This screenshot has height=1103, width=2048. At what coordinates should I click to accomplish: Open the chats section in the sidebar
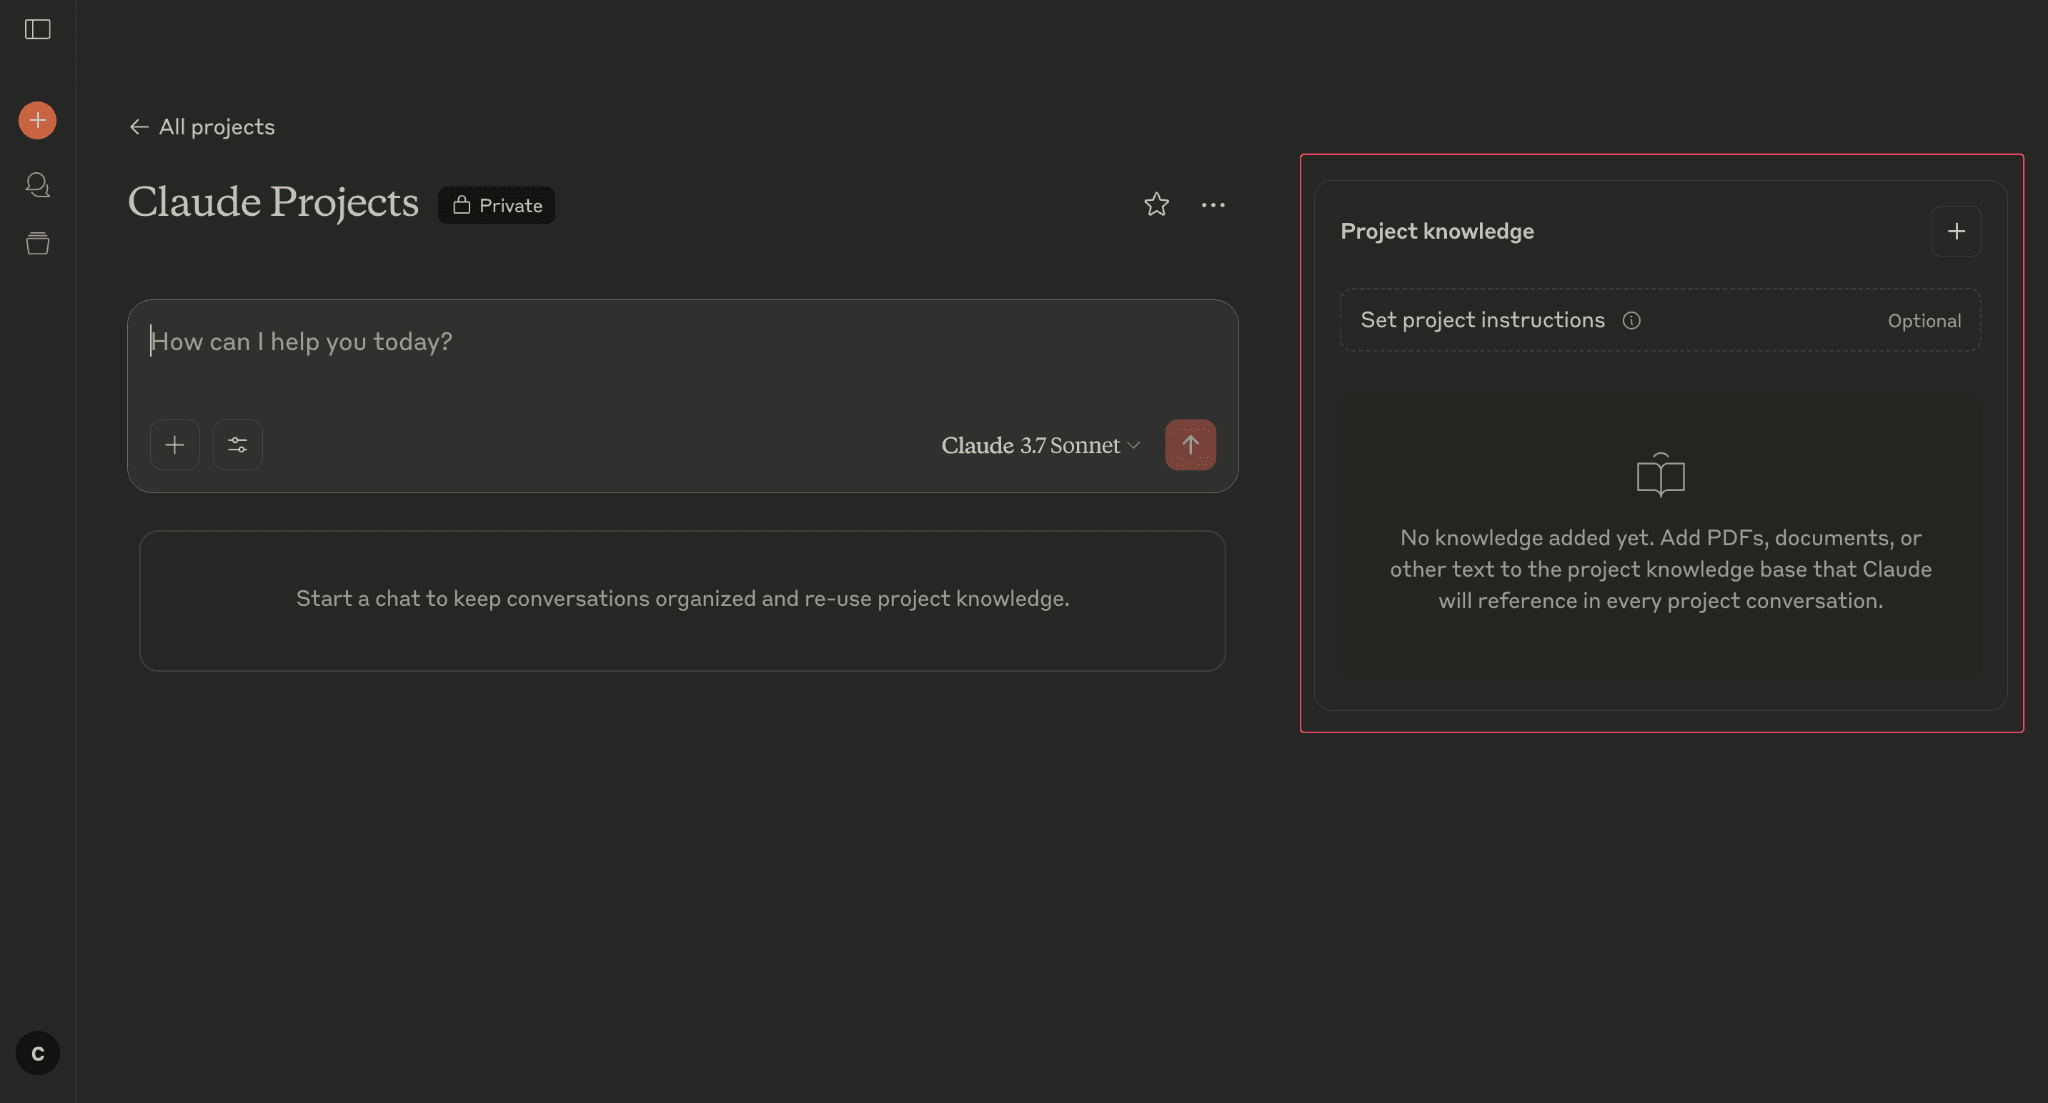[x=37, y=184]
